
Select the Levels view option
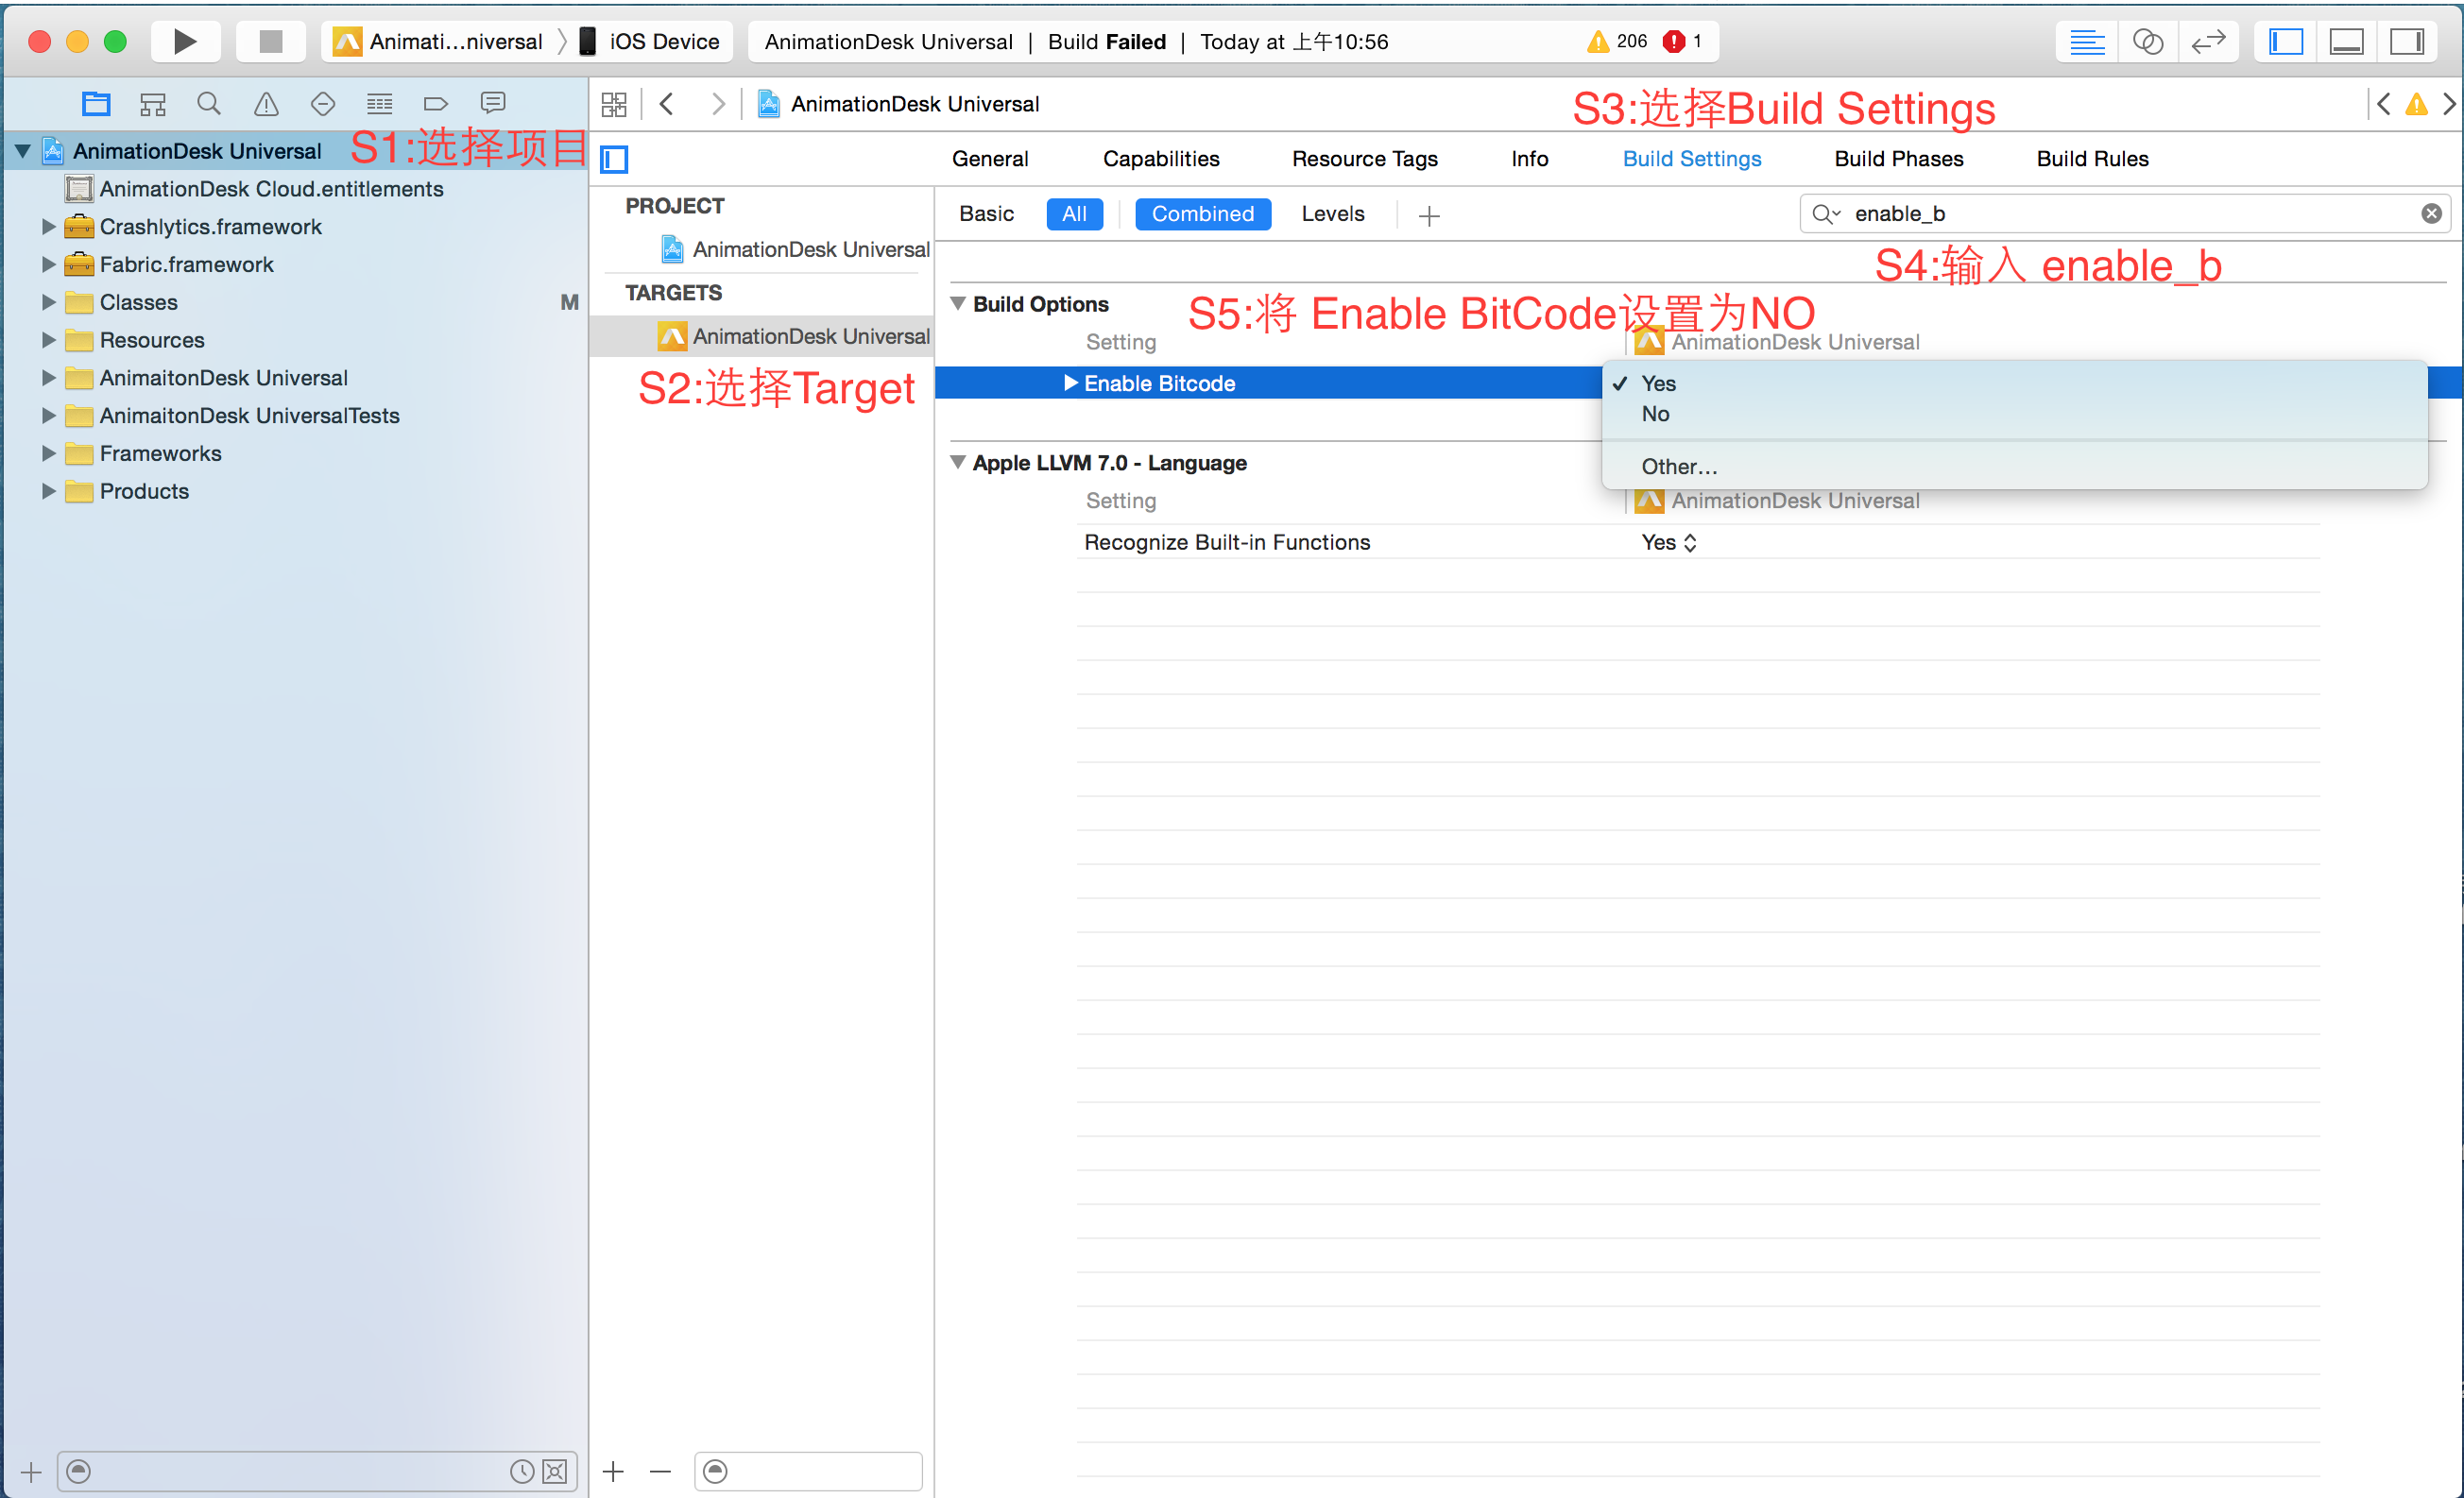(1332, 213)
